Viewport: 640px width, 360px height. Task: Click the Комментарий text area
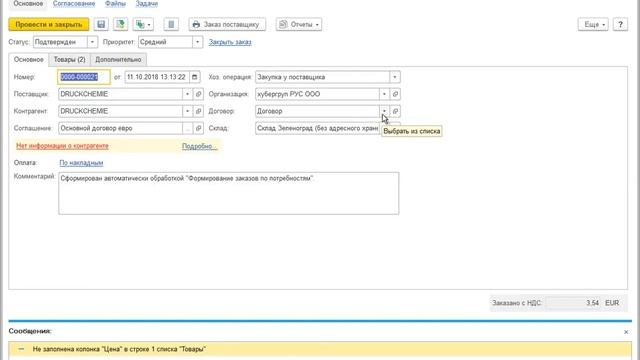click(x=229, y=193)
